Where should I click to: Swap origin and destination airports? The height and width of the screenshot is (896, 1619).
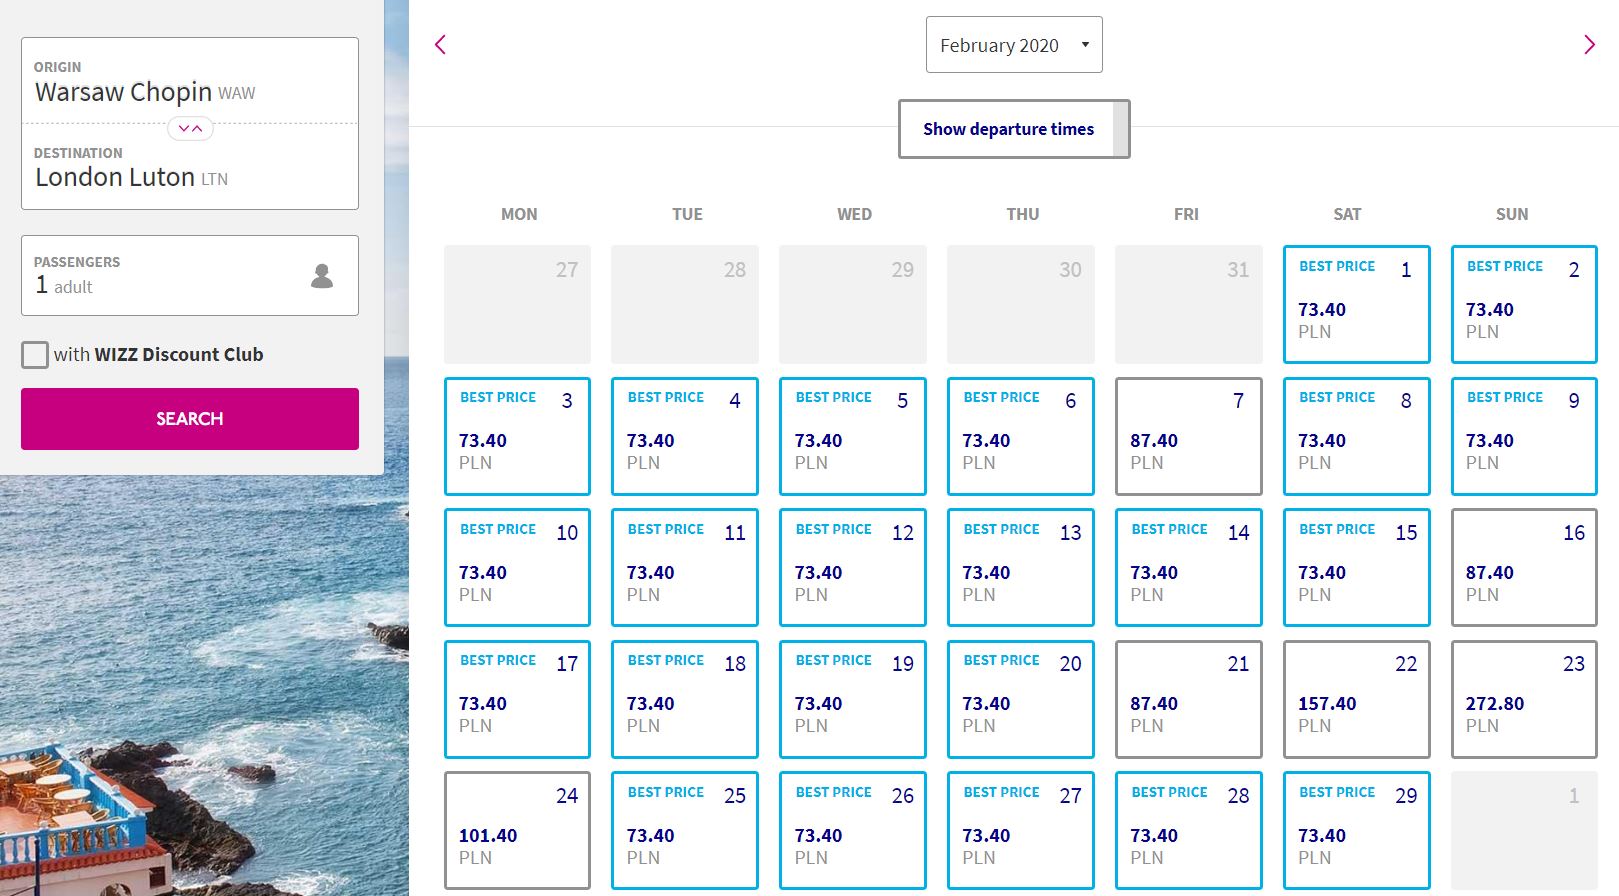pyautogui.click(x=190, y=128)
